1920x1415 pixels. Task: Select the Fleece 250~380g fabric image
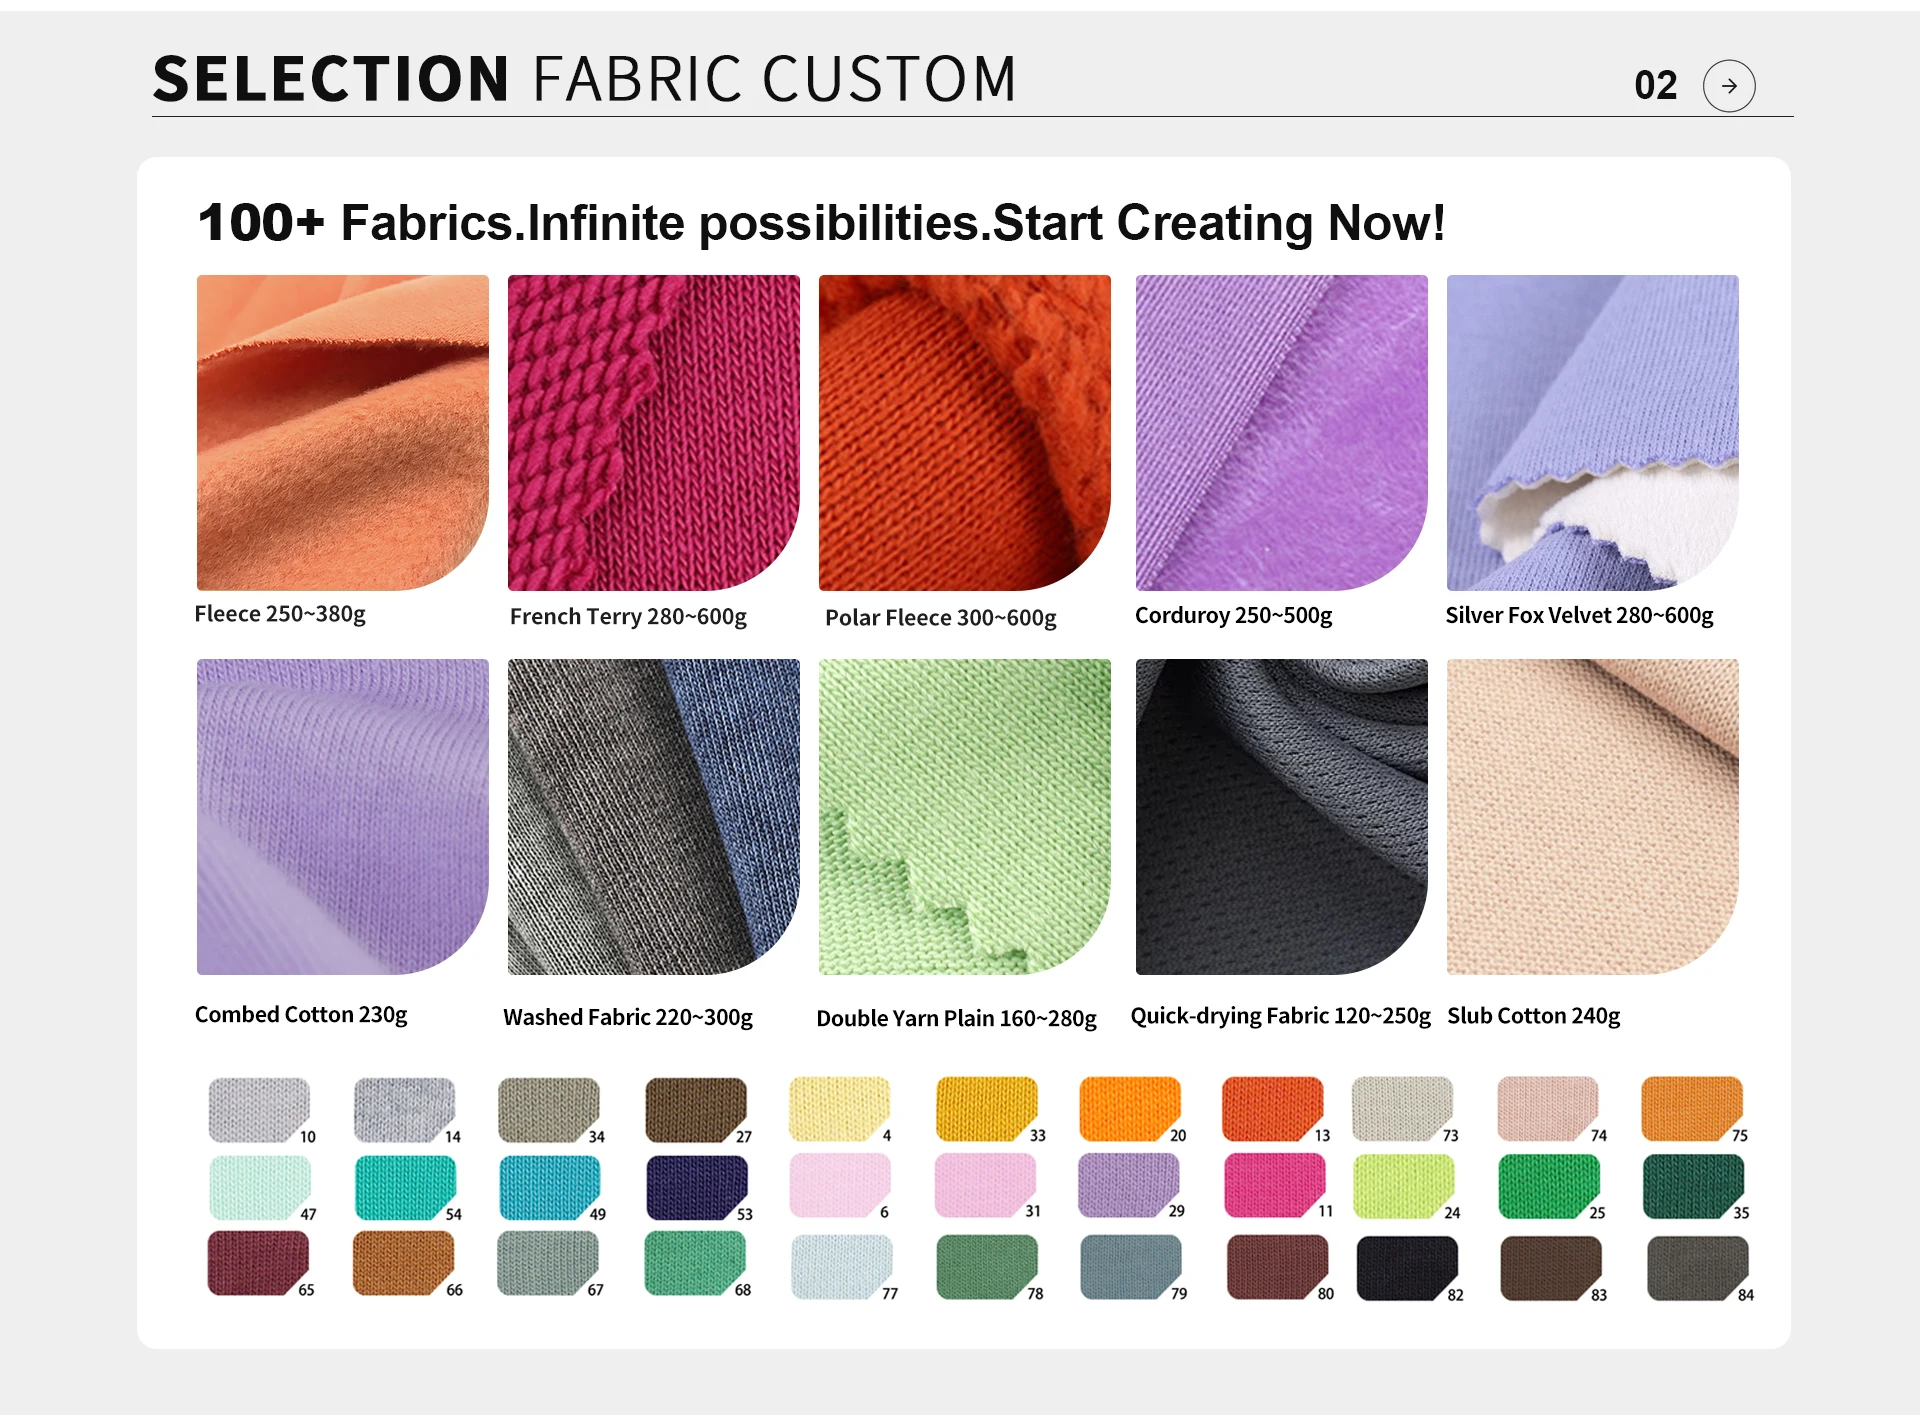click(x=342, y=432)
